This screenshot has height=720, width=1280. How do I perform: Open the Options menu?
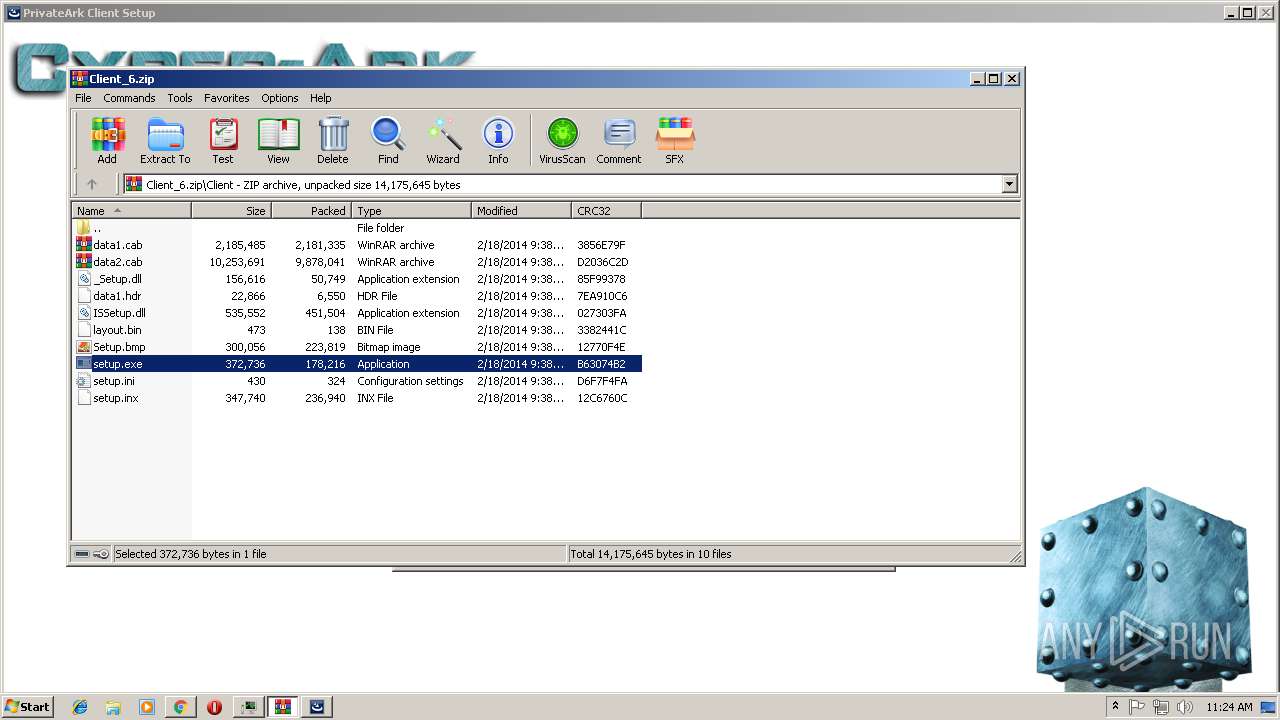pos(280,98)
